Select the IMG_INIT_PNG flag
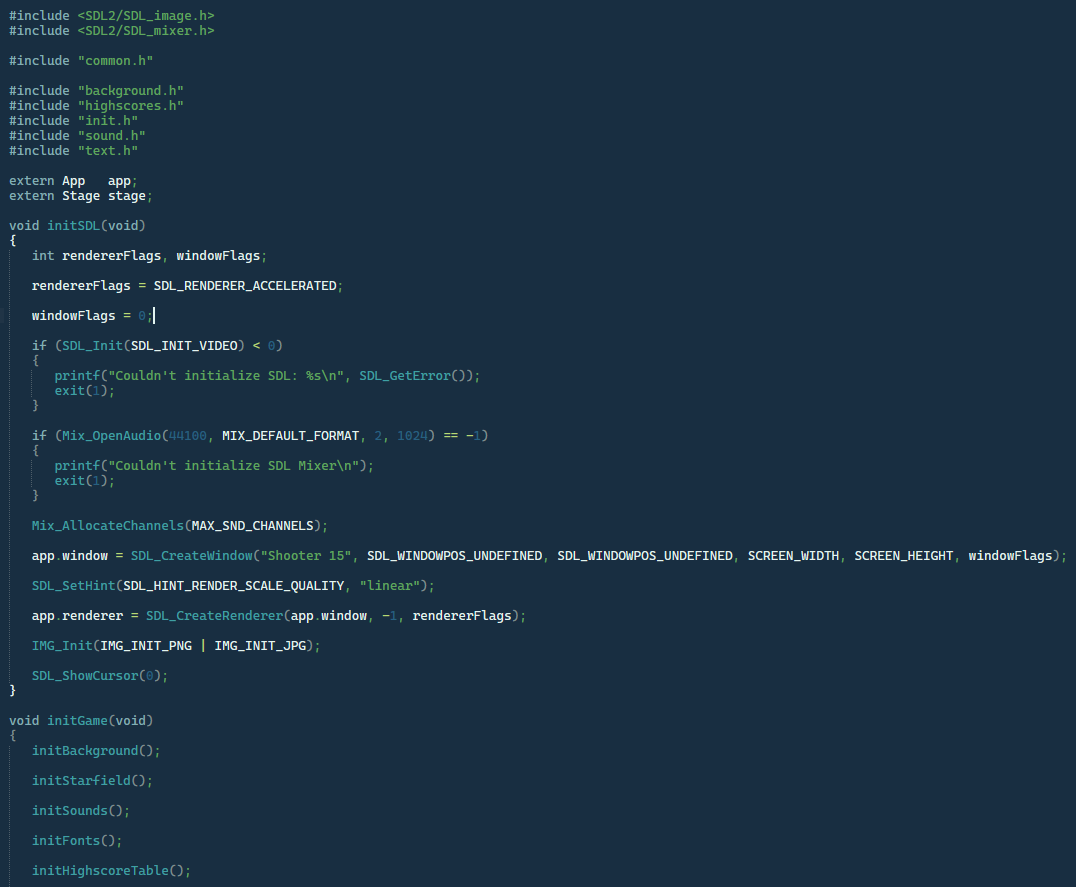The image size is (1076, 887). [x=143, y=645]
